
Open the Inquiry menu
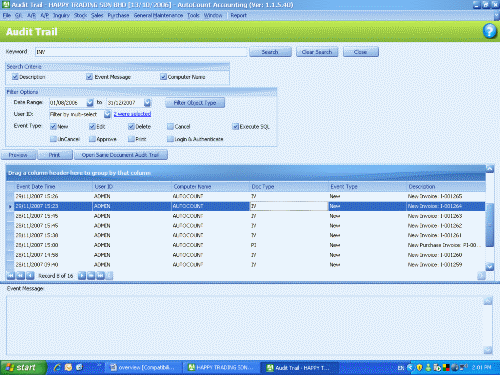[x=61, y=15]
